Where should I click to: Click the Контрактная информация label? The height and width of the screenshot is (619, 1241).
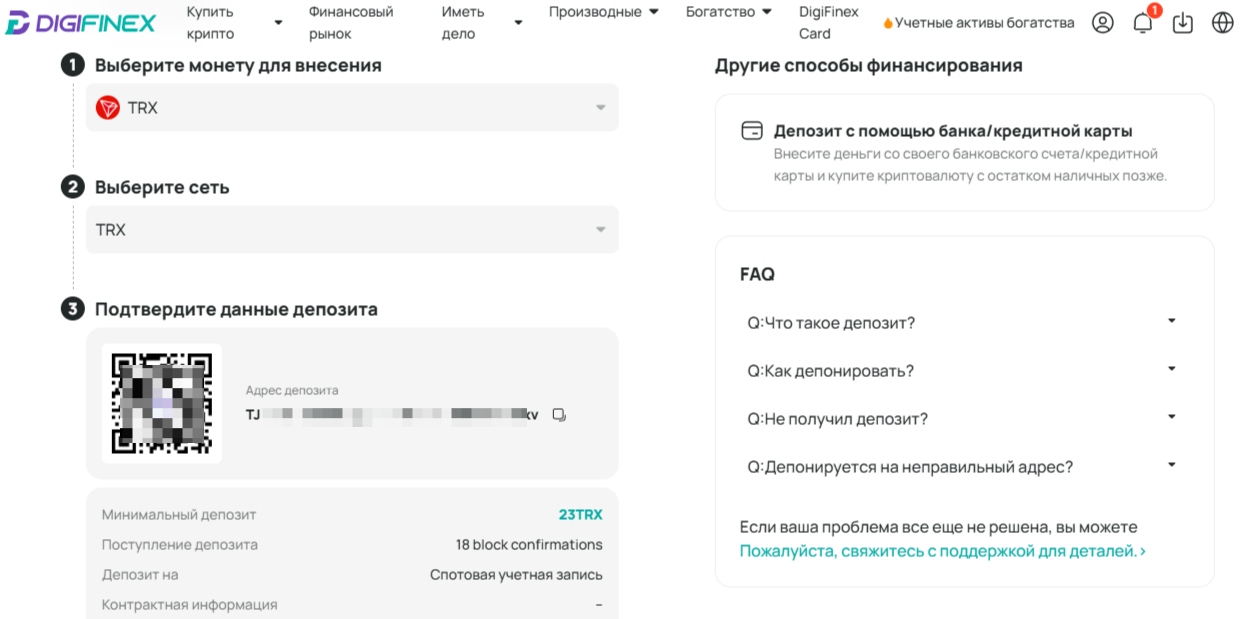[x=190, y=605]
